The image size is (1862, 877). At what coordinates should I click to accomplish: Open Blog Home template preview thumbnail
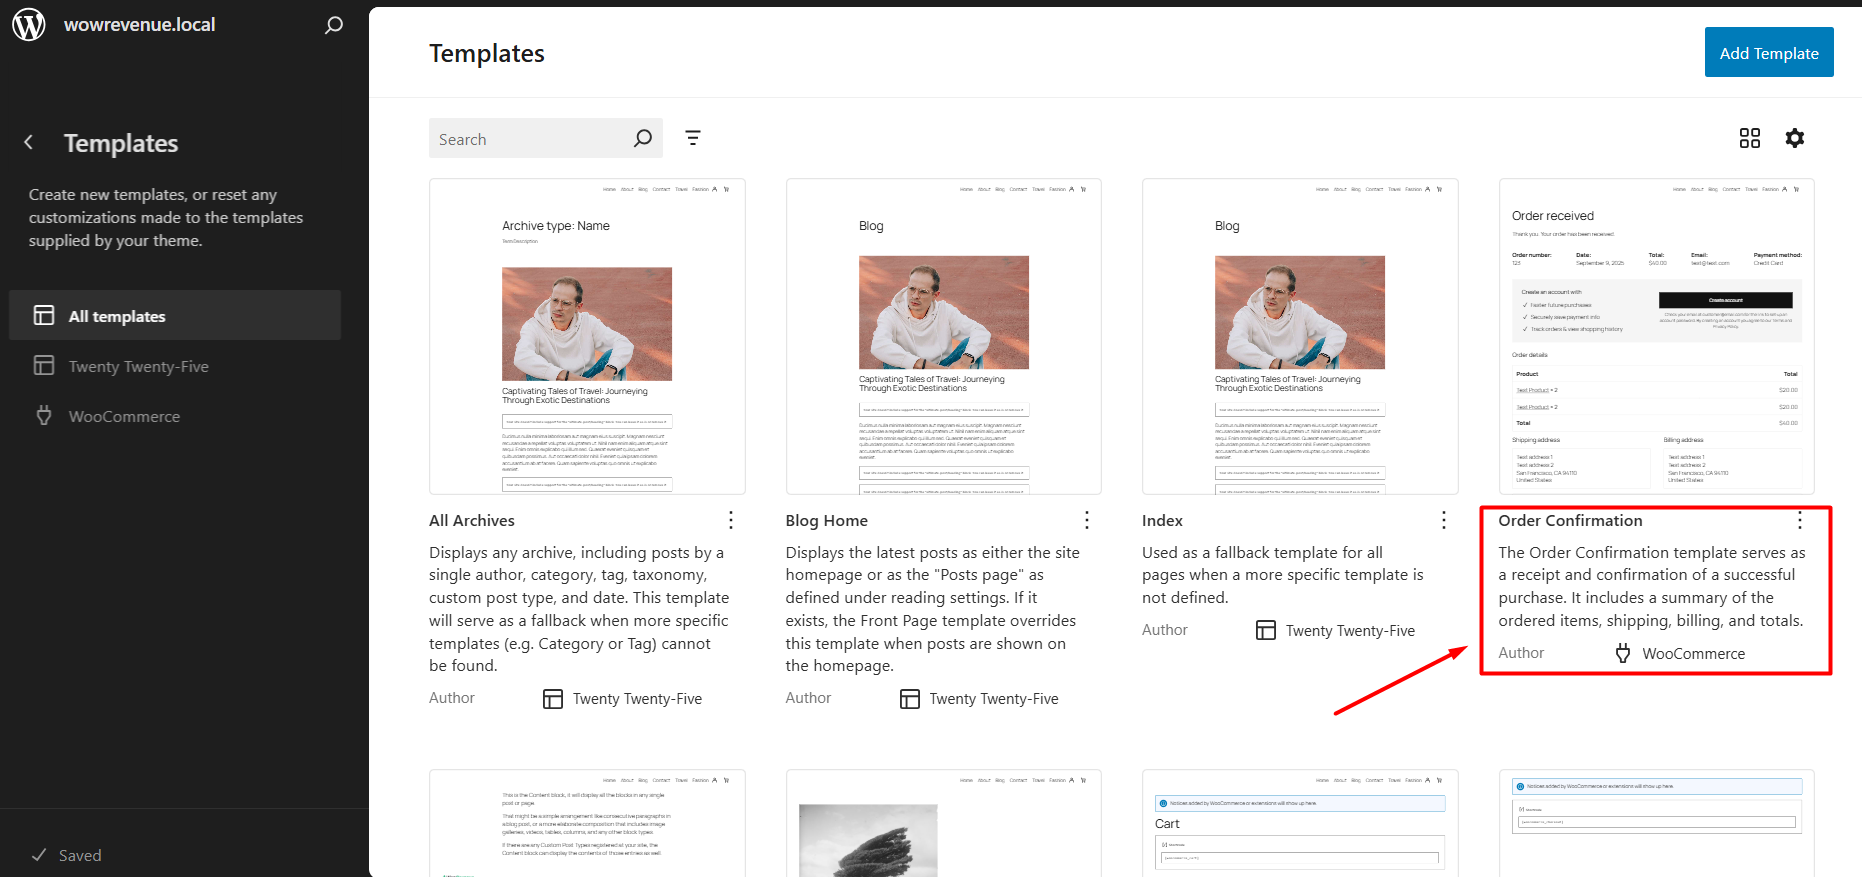pyautogui.click(x=944, y=336)
